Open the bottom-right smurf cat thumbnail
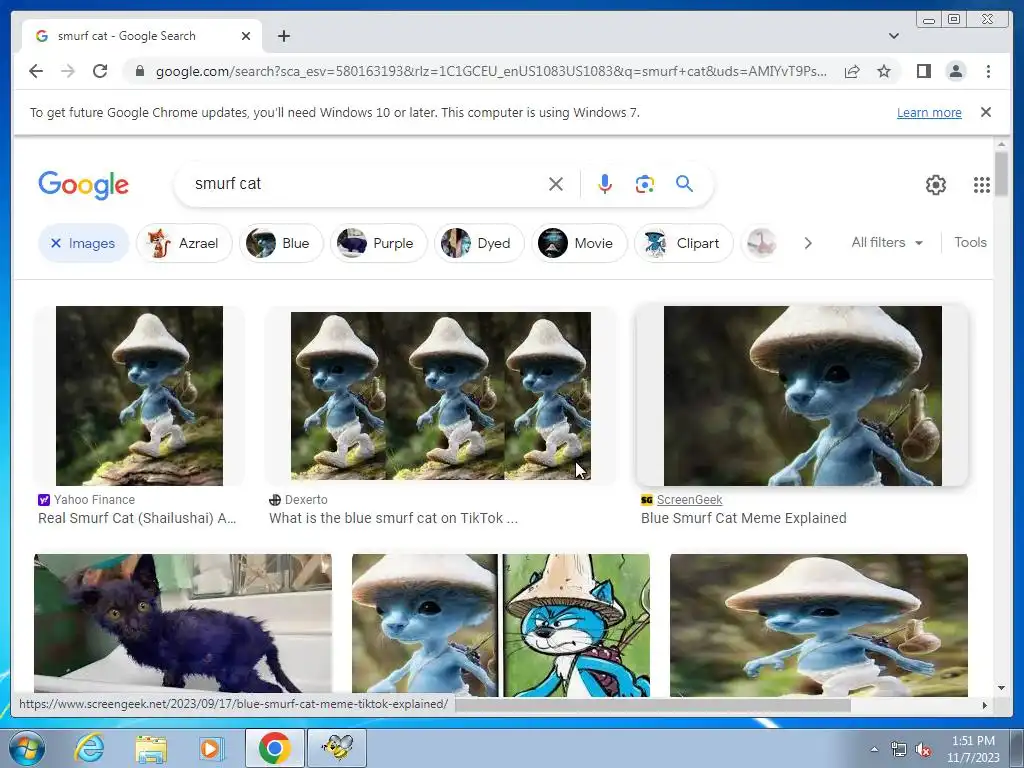 [819, 625]
